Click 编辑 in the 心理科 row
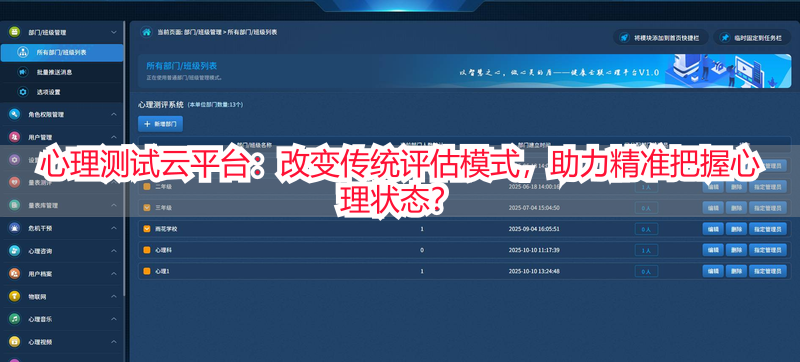This screenshot has height=362, width=800. [x=713, y=250]
